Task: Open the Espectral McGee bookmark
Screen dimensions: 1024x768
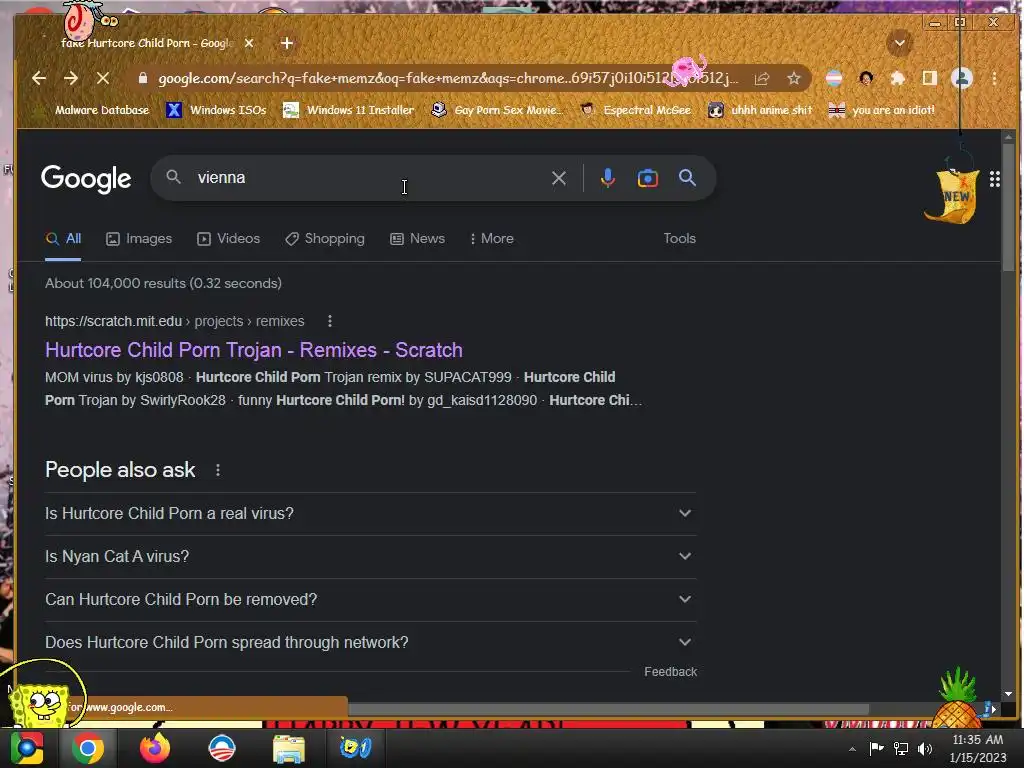Action: [636, 110]
